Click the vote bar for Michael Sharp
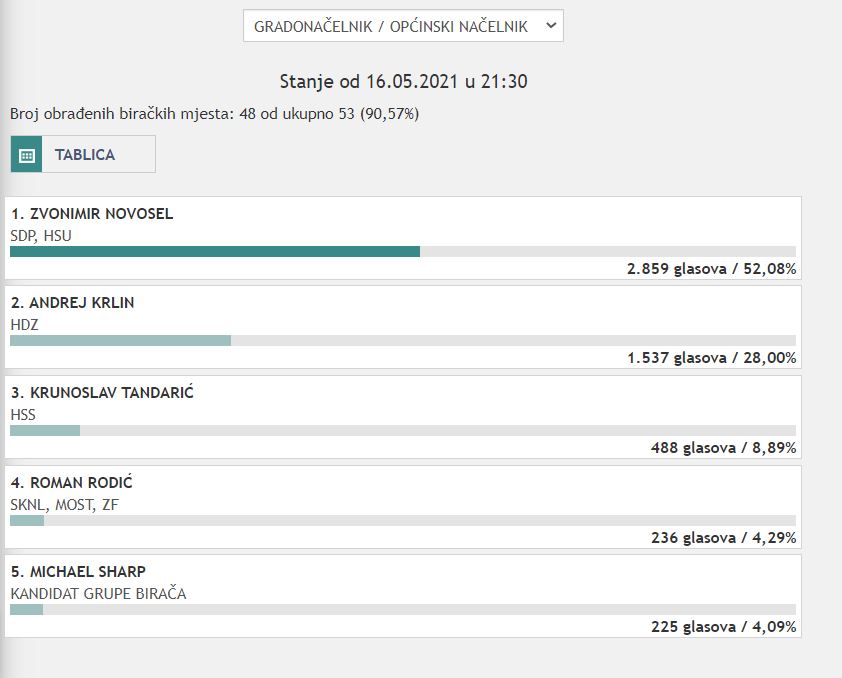The width and height of the screenshot is (842, 678). tap(26, 609)
